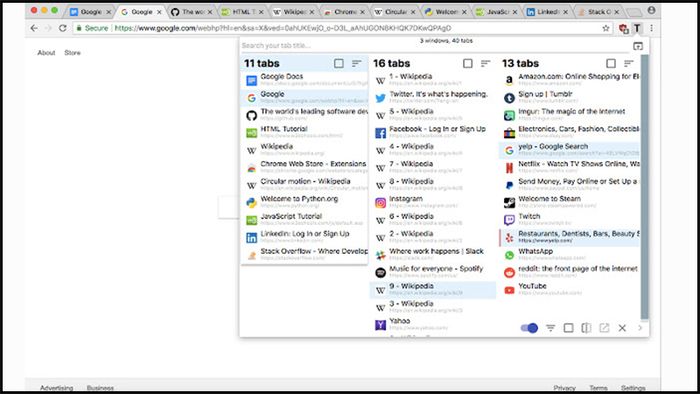This screenshot has height=394, width=700.
Task: Sort the 16 tabs window list
Action: pyautogui.click(x=485, y=63)
